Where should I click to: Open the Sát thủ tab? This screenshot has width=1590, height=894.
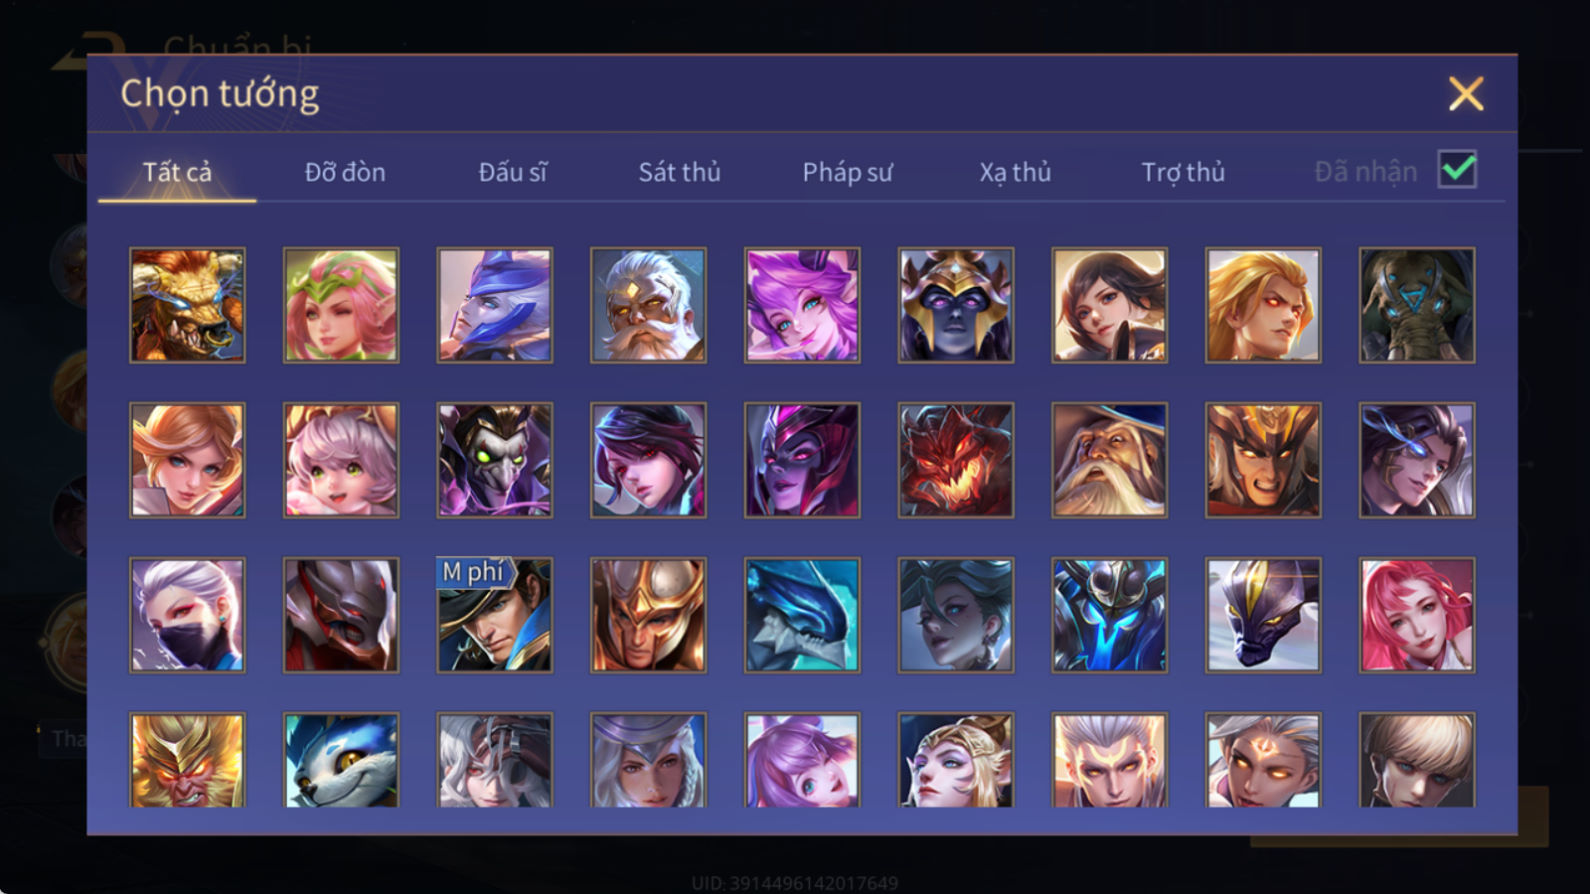680,172
